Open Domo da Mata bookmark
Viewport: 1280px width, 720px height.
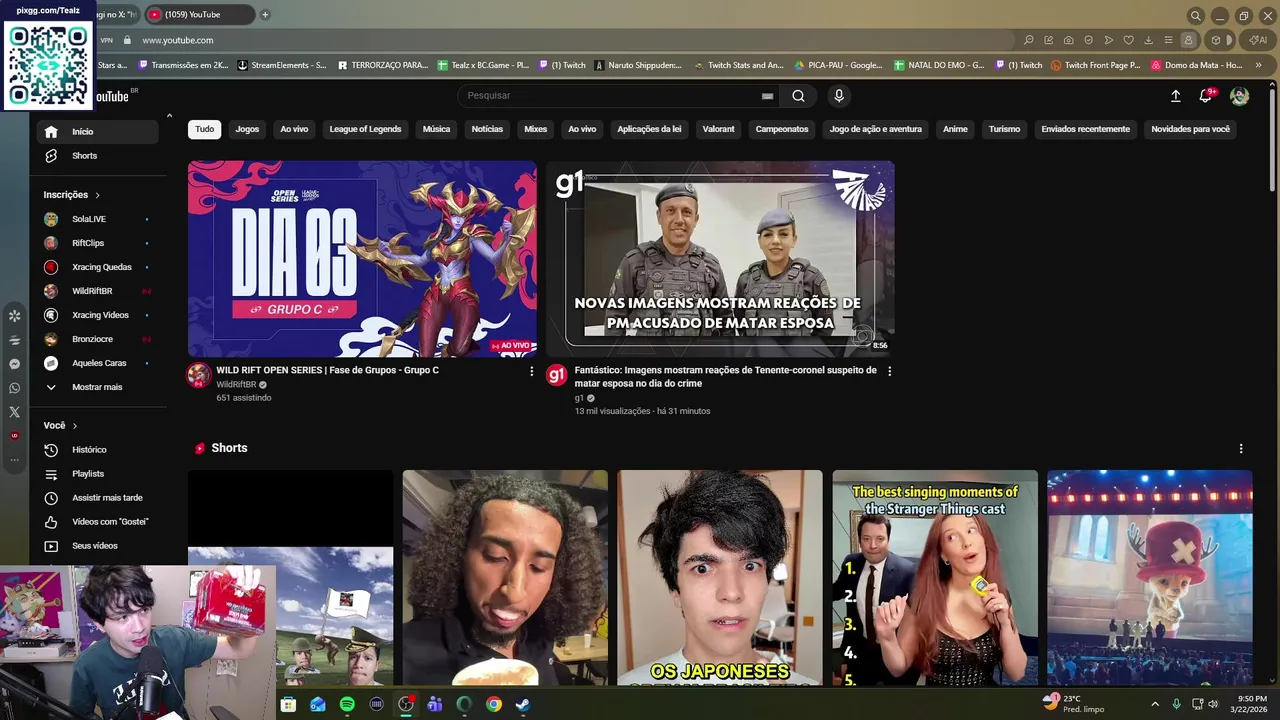[x=1196, y=65]
